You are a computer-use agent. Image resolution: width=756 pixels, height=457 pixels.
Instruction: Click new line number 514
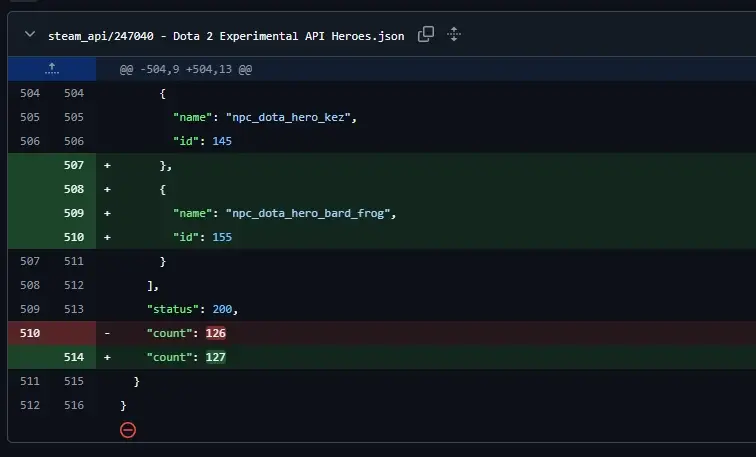(74, 357)
